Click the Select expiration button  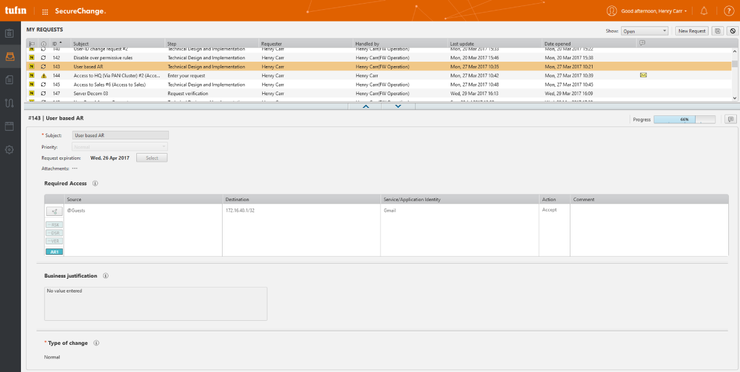[152, 158]
